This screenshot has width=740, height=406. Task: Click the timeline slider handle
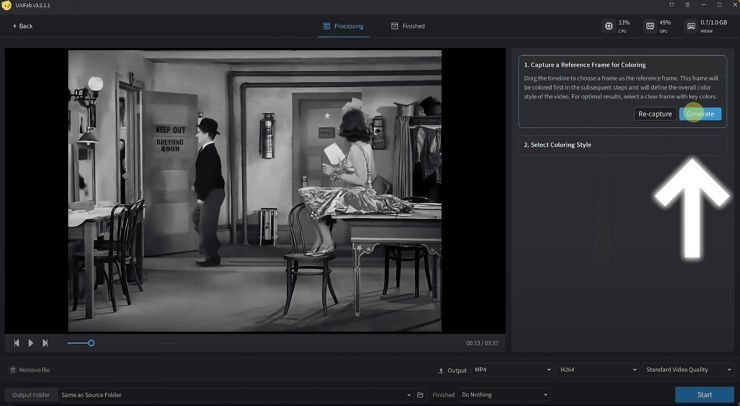tap(91, 343)
